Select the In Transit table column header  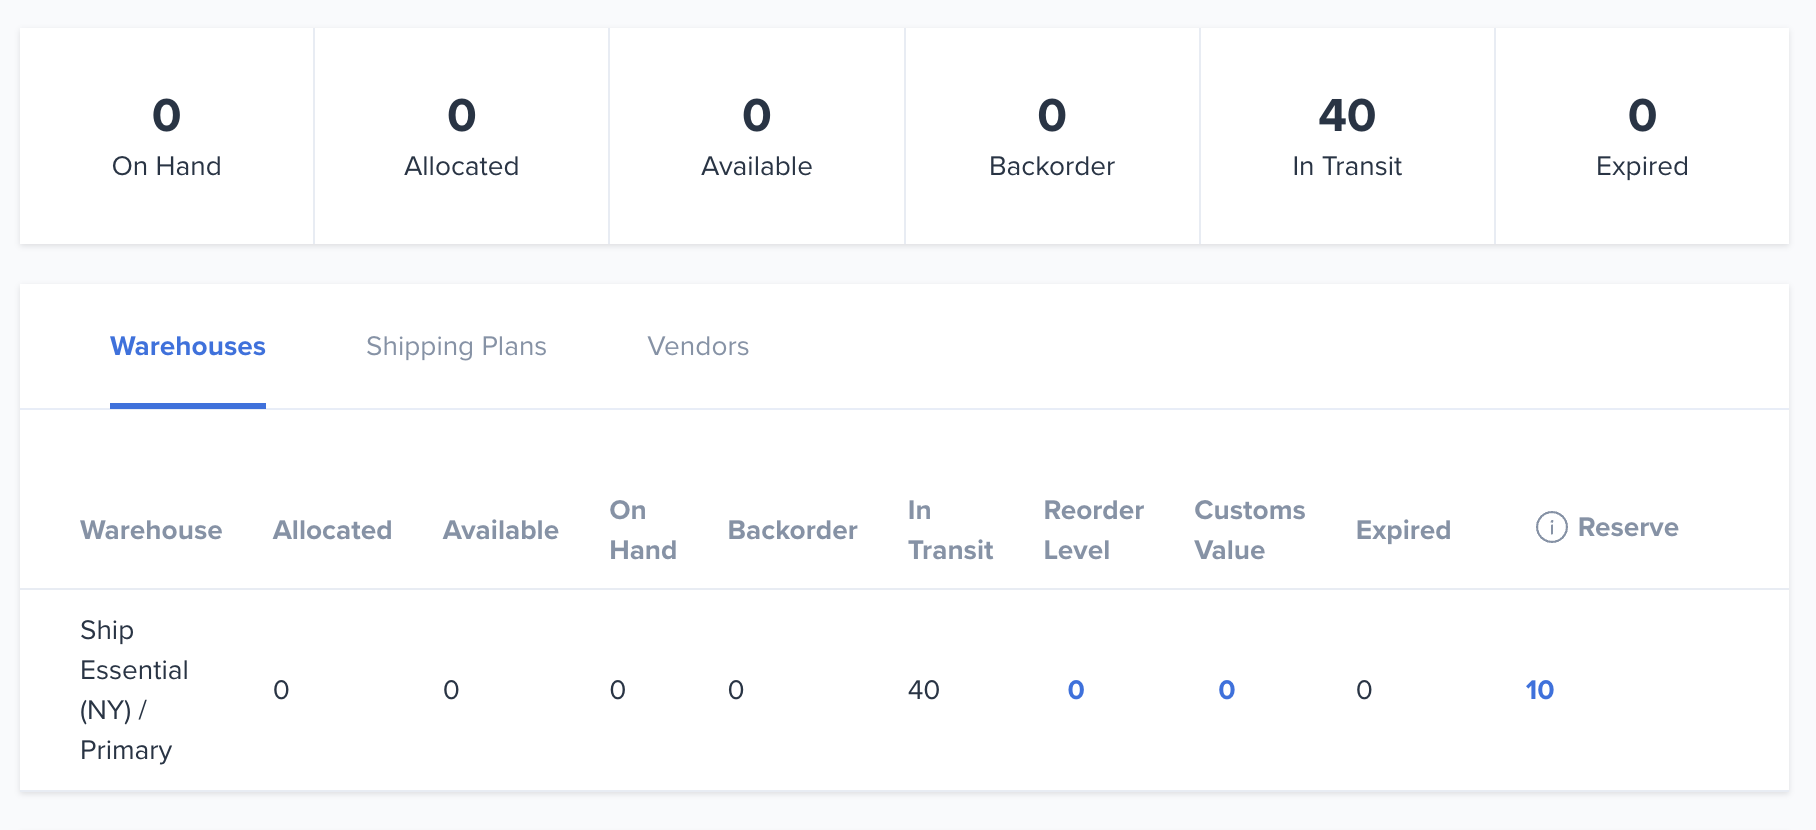tap(951, 530)
